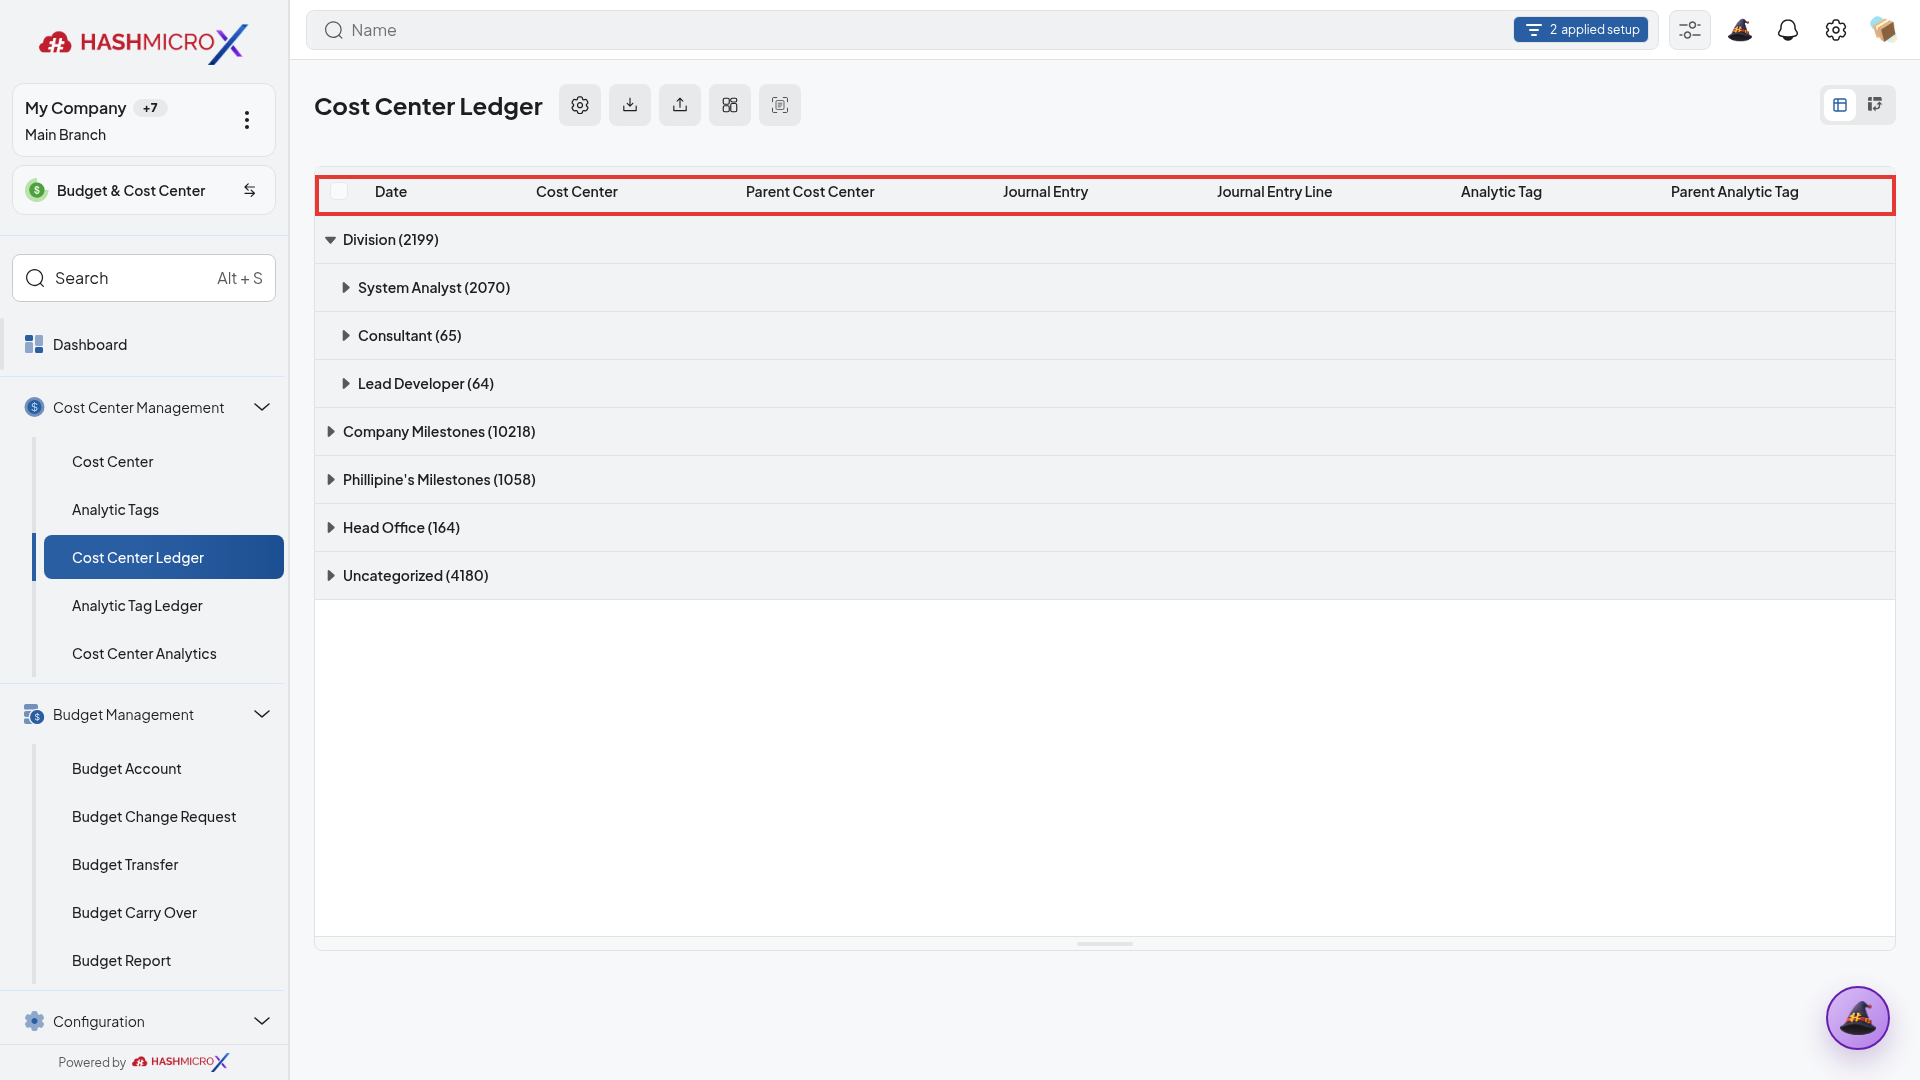Click the user avatar box icon
The image size is (1920, 1080).
[x=1883, y=30]
